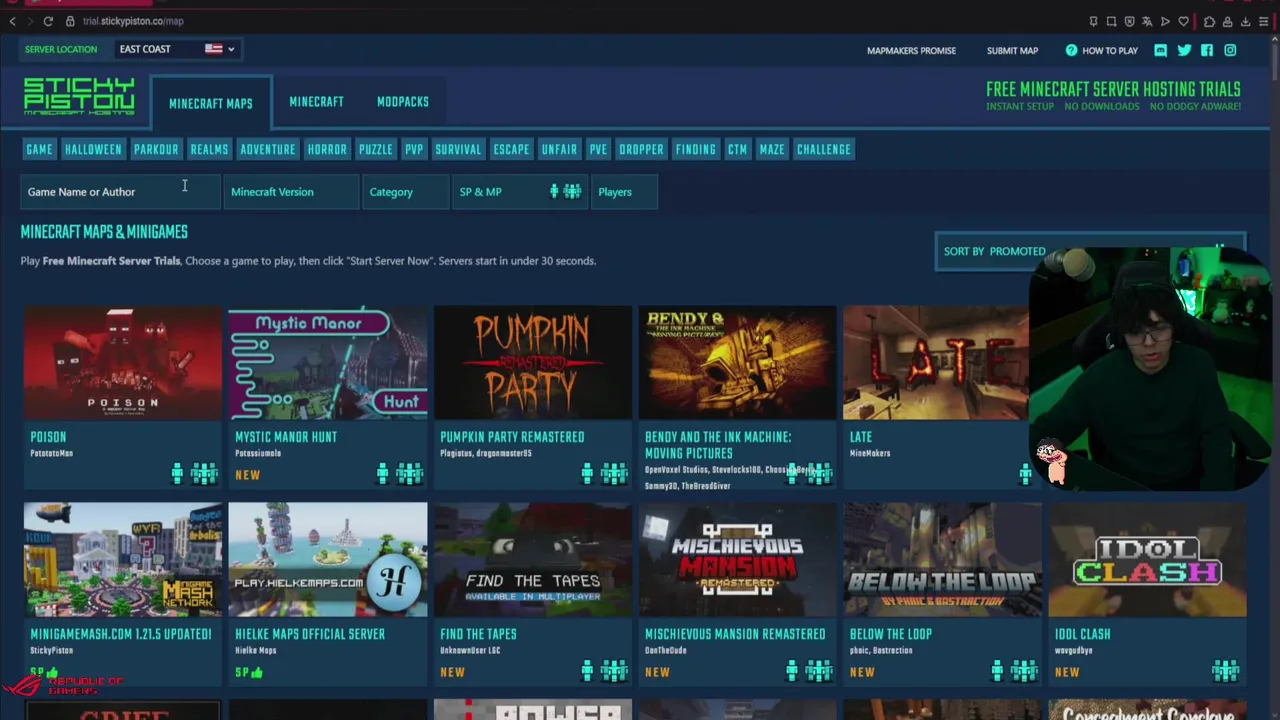
Task: Open the Discord icon link
Action: pos(1160,50)
